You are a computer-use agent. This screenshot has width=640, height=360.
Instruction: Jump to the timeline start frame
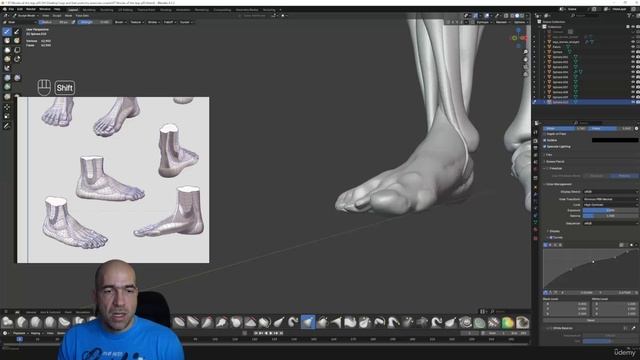coord(256,333)
